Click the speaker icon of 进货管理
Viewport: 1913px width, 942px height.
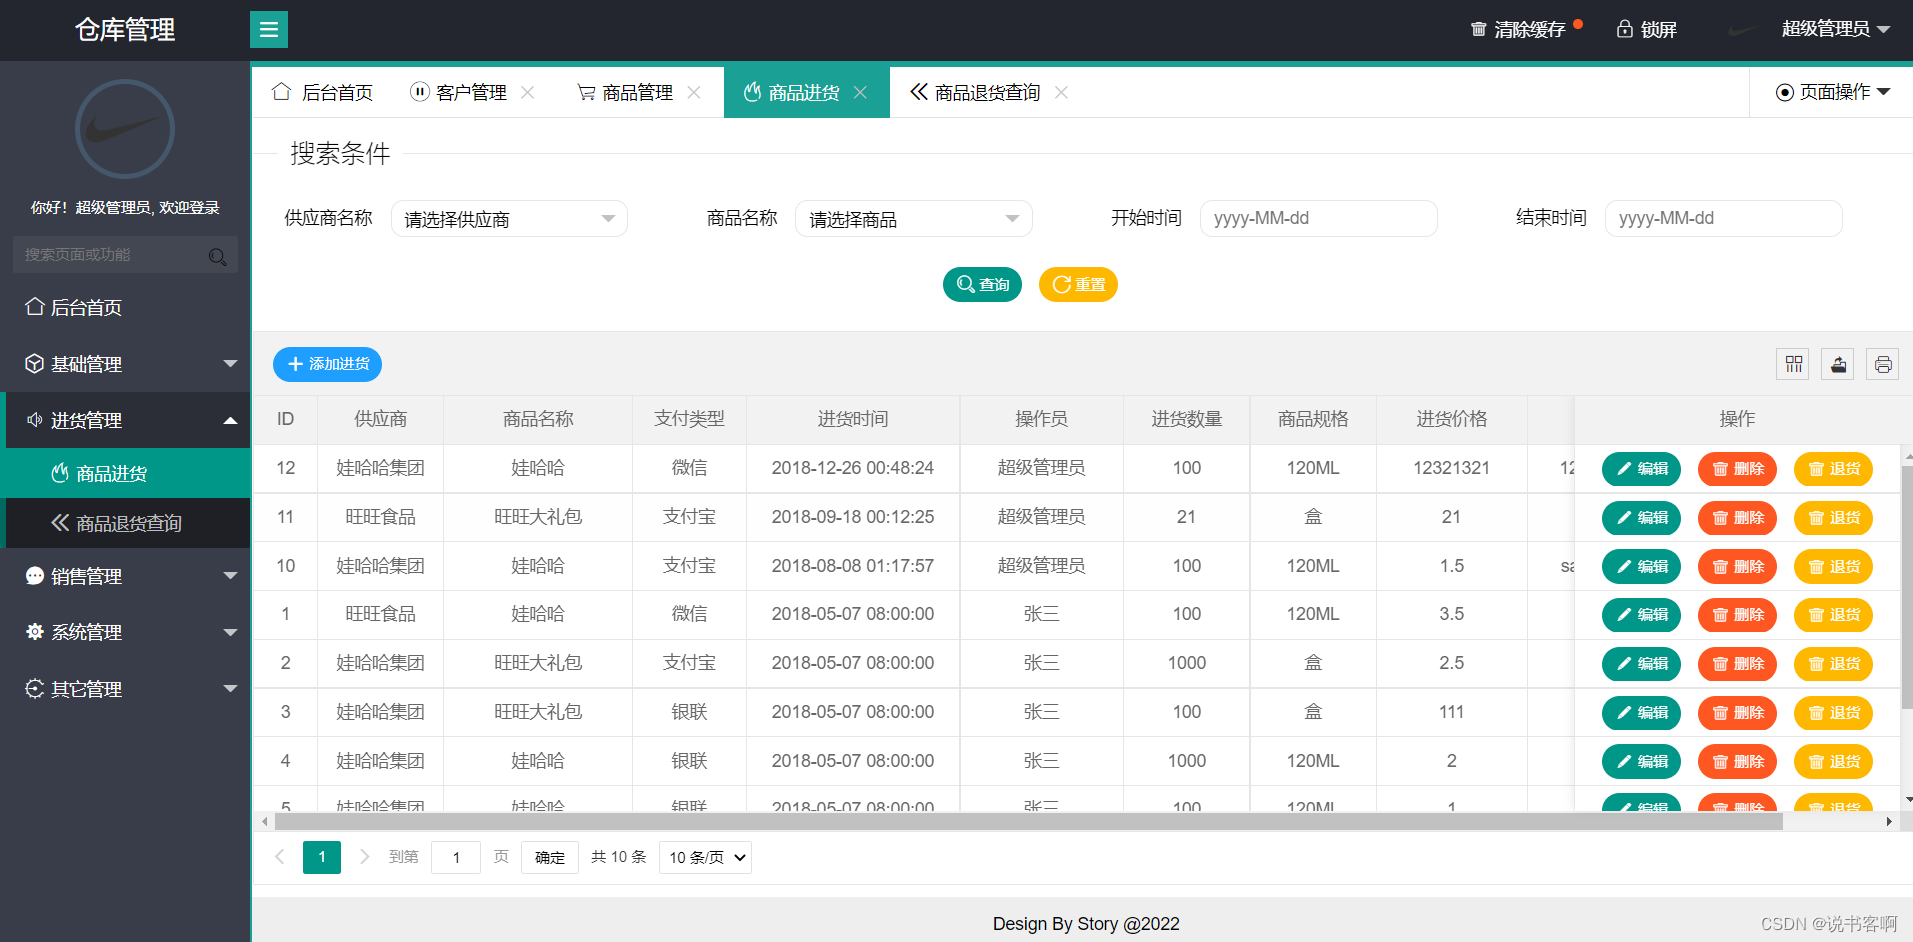(35, 420)
